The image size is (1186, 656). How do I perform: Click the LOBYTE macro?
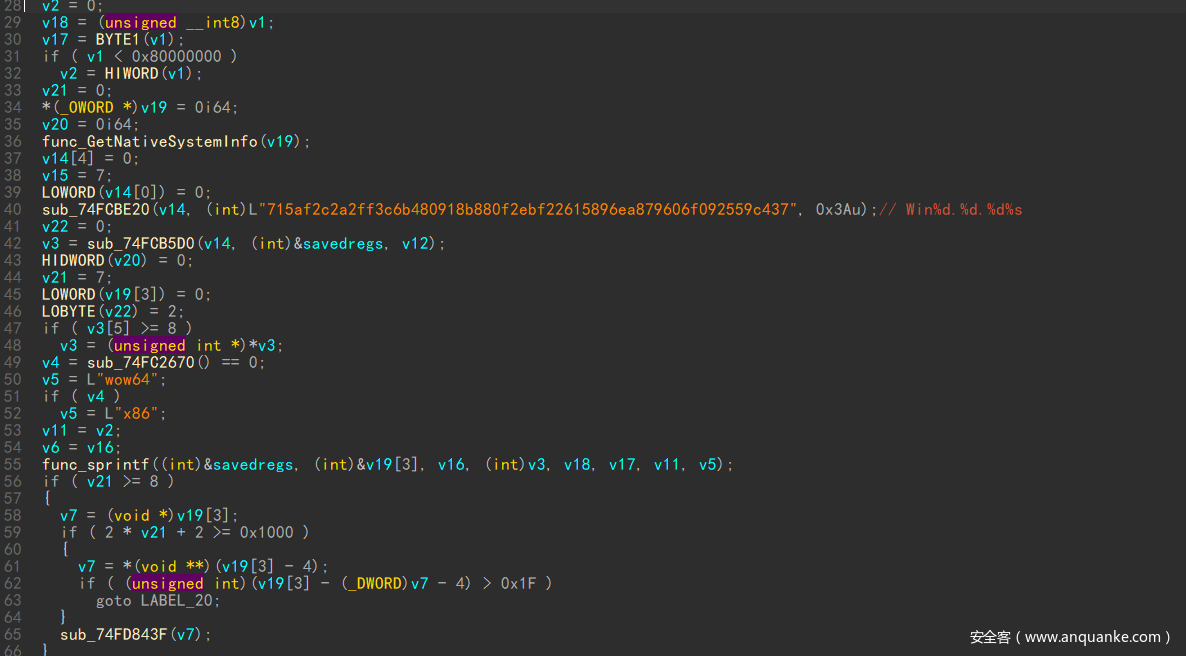68,311
